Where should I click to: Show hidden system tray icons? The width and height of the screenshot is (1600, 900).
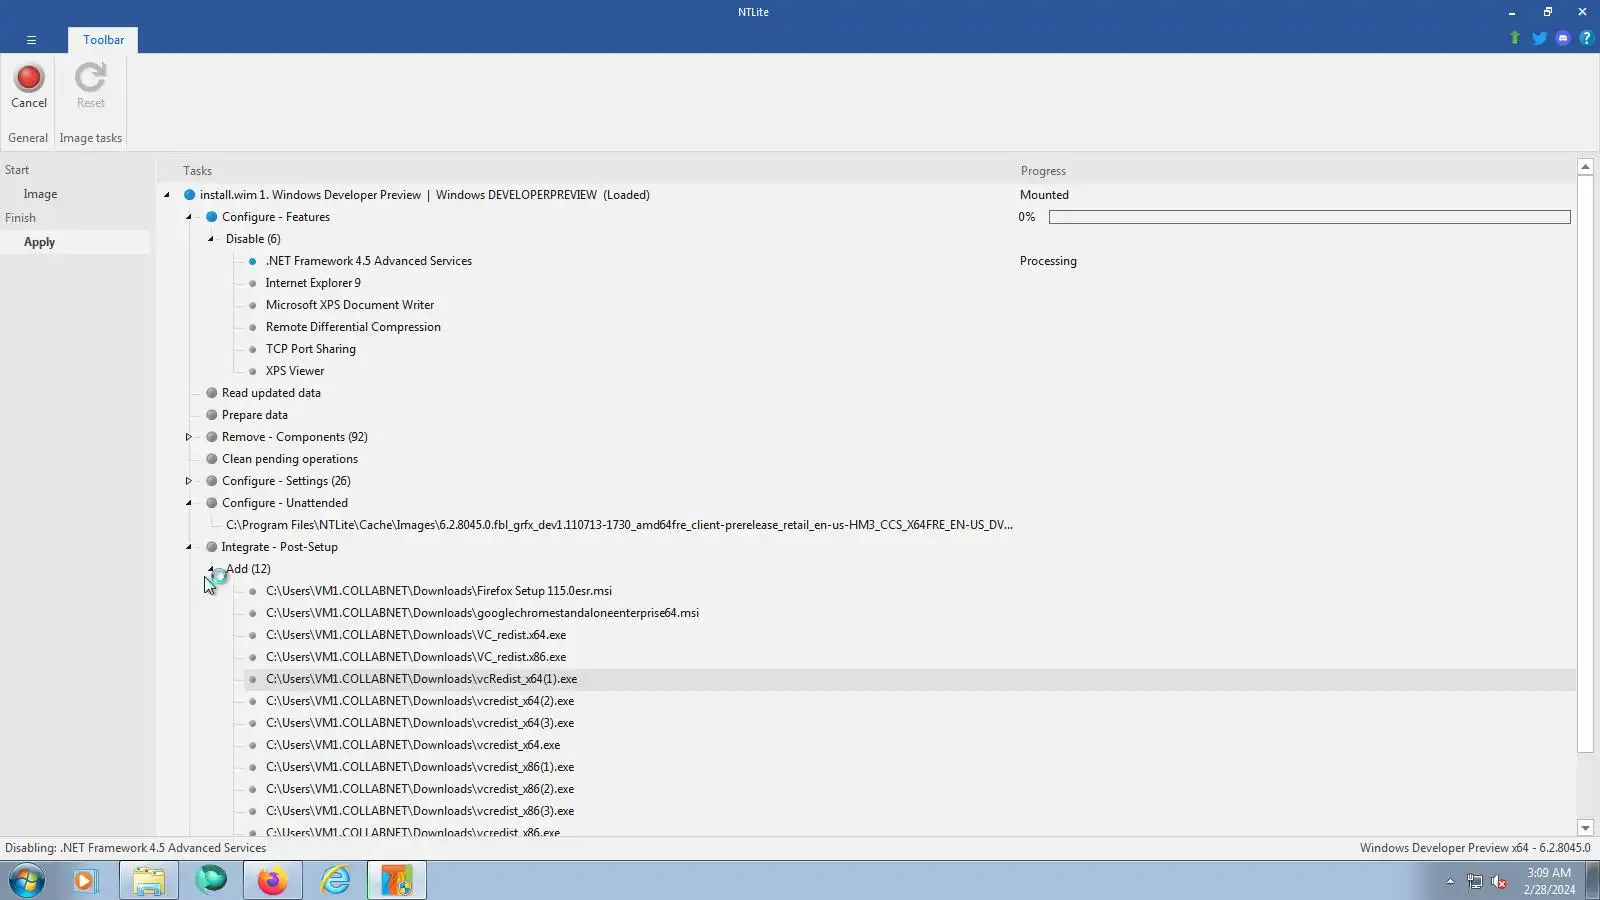click(1450, 882)
